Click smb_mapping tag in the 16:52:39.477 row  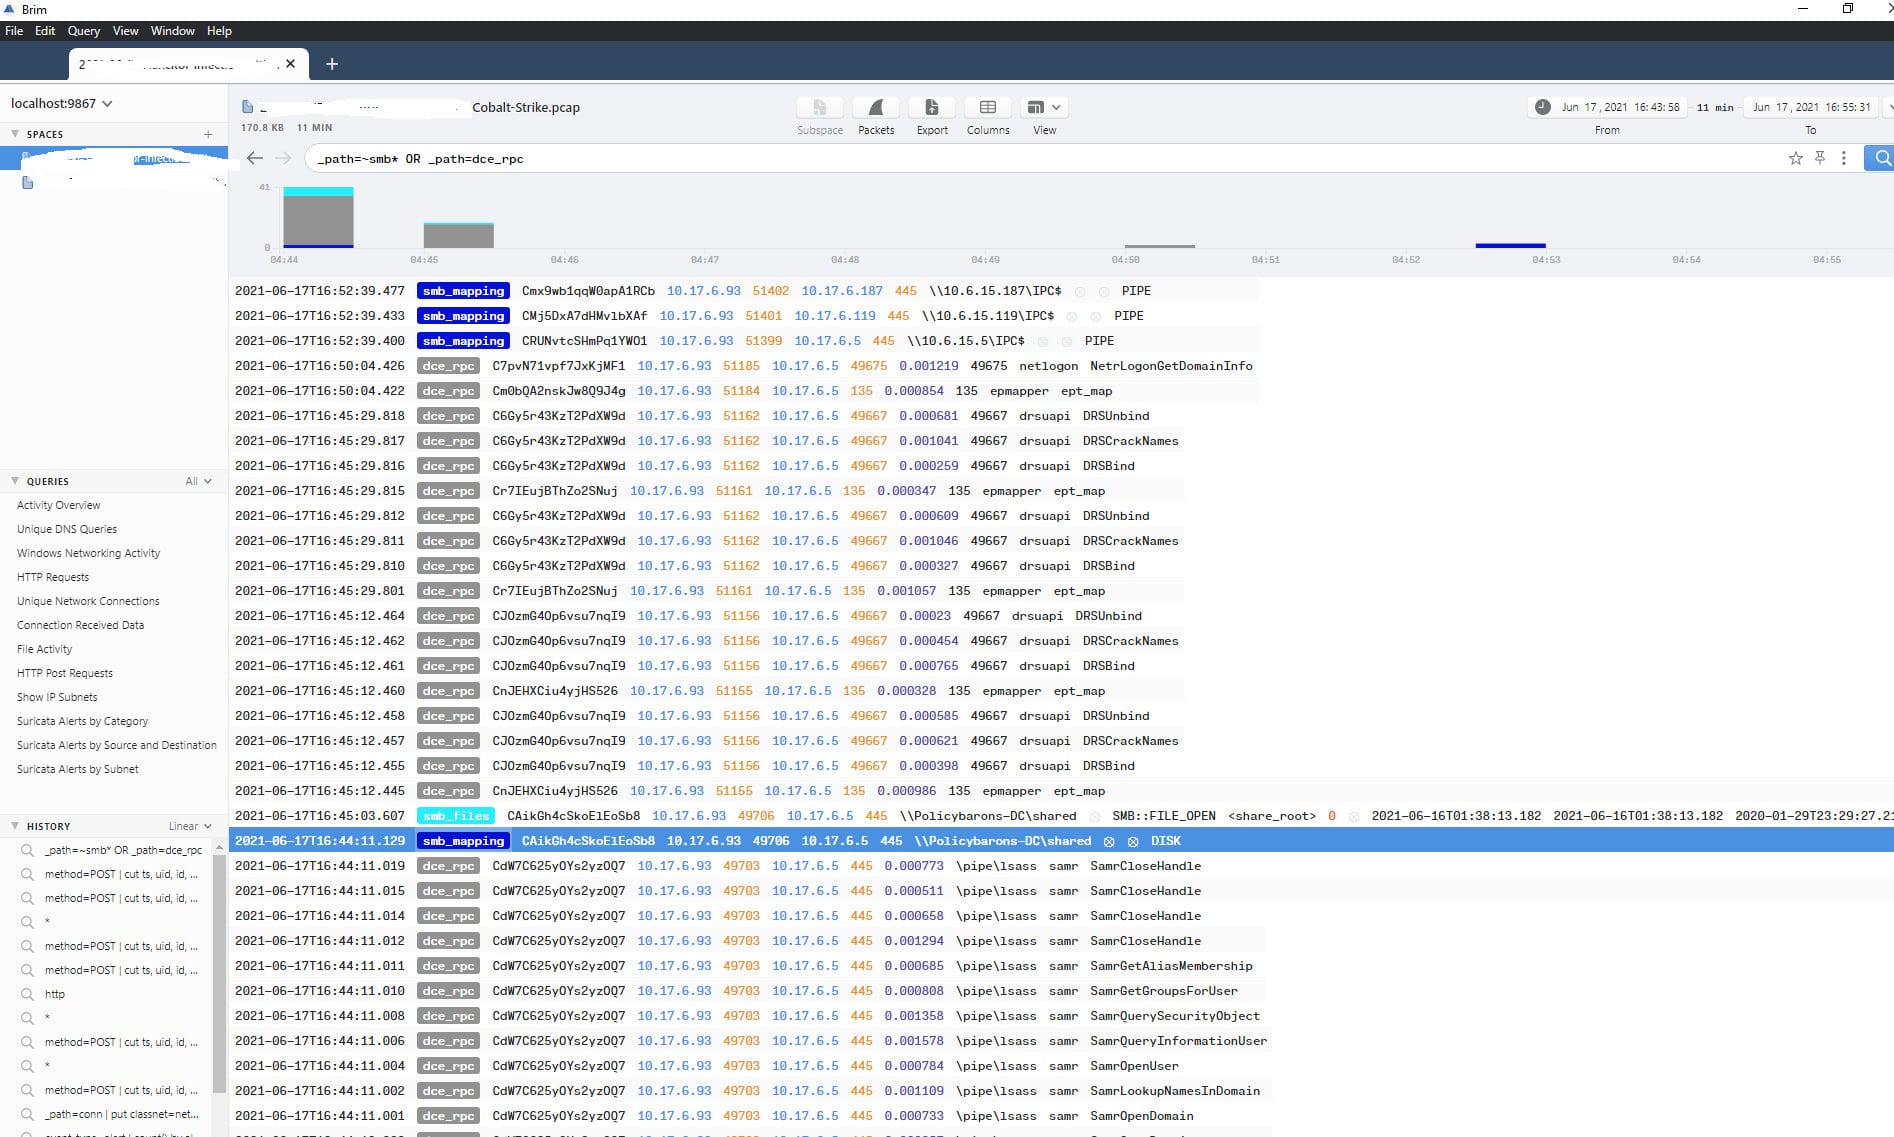pyautogui.click(x=463, y=291)
